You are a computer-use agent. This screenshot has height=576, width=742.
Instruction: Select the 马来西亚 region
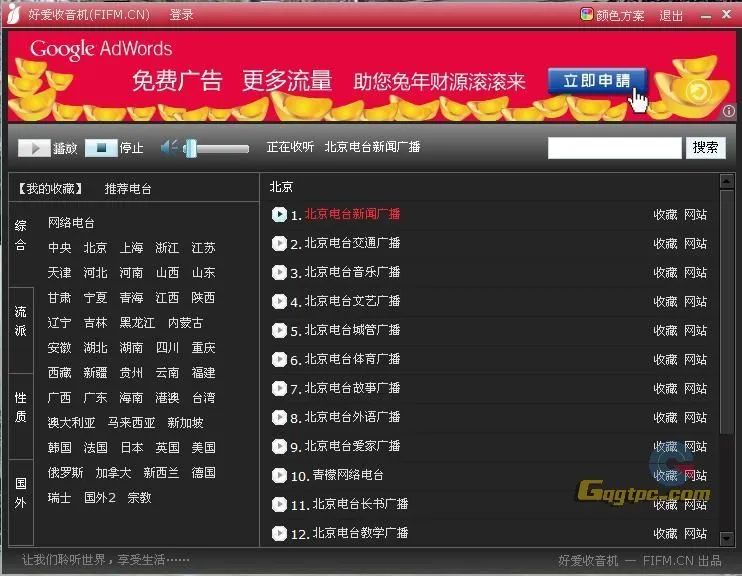(131, 423)
